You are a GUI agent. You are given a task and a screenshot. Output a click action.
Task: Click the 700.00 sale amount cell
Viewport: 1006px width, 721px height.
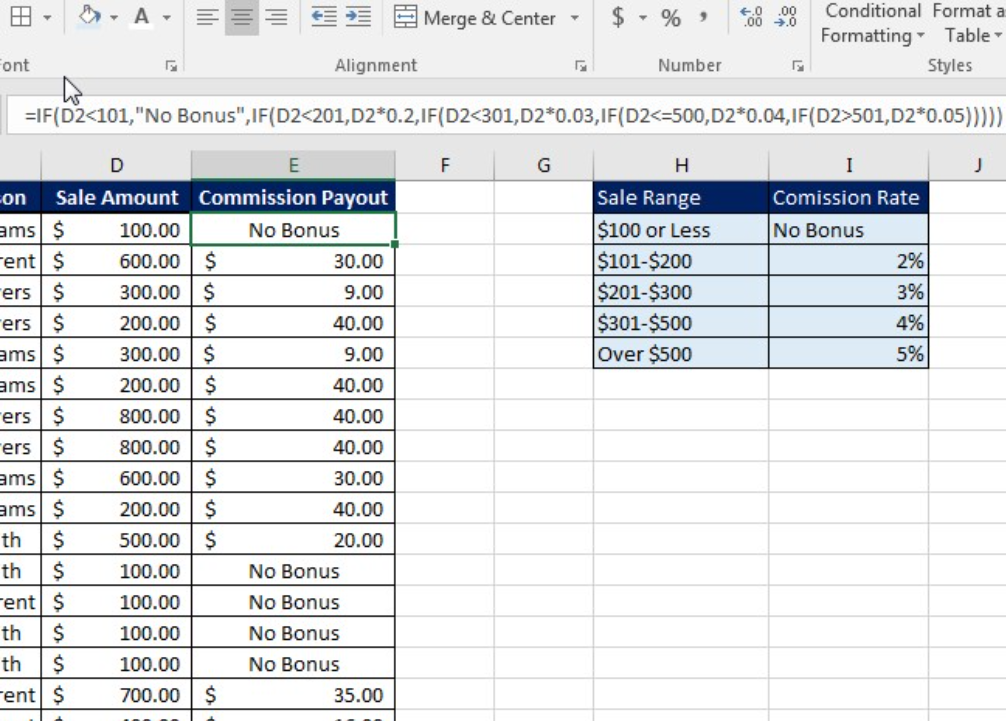[x=116, y=695]
